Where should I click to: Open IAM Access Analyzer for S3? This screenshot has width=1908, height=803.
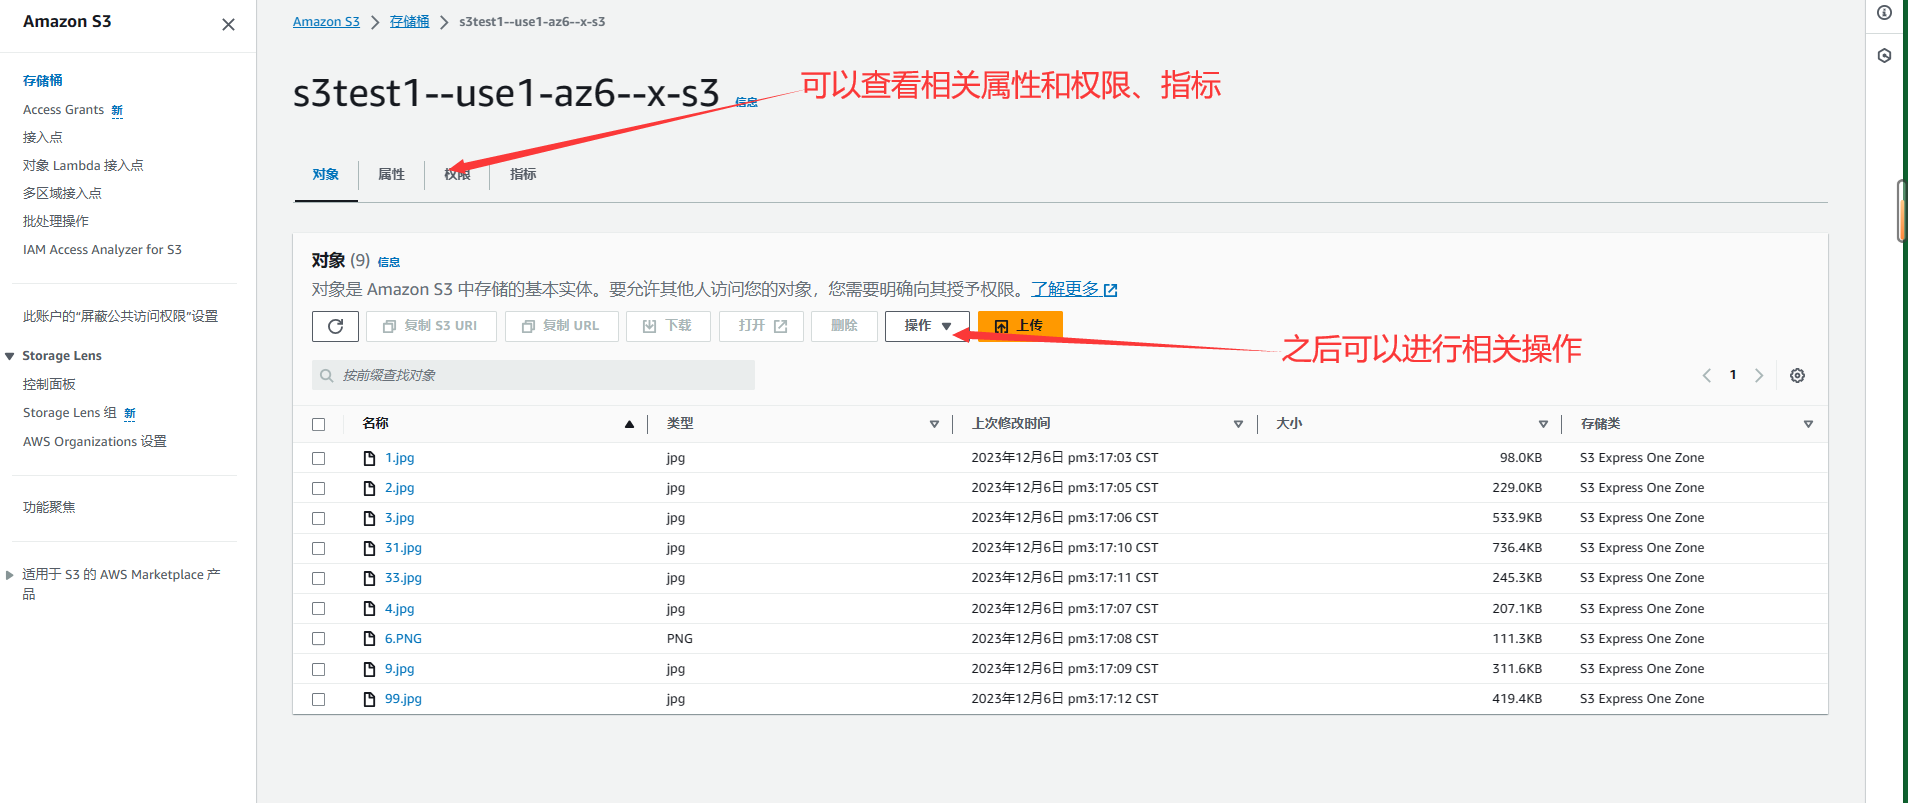click(102, 250)
